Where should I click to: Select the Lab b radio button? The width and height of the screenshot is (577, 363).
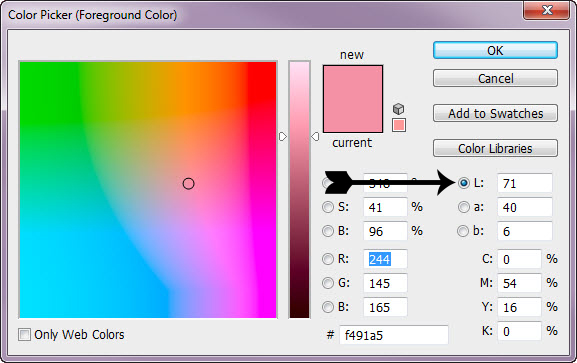click(x=463, y=231)
